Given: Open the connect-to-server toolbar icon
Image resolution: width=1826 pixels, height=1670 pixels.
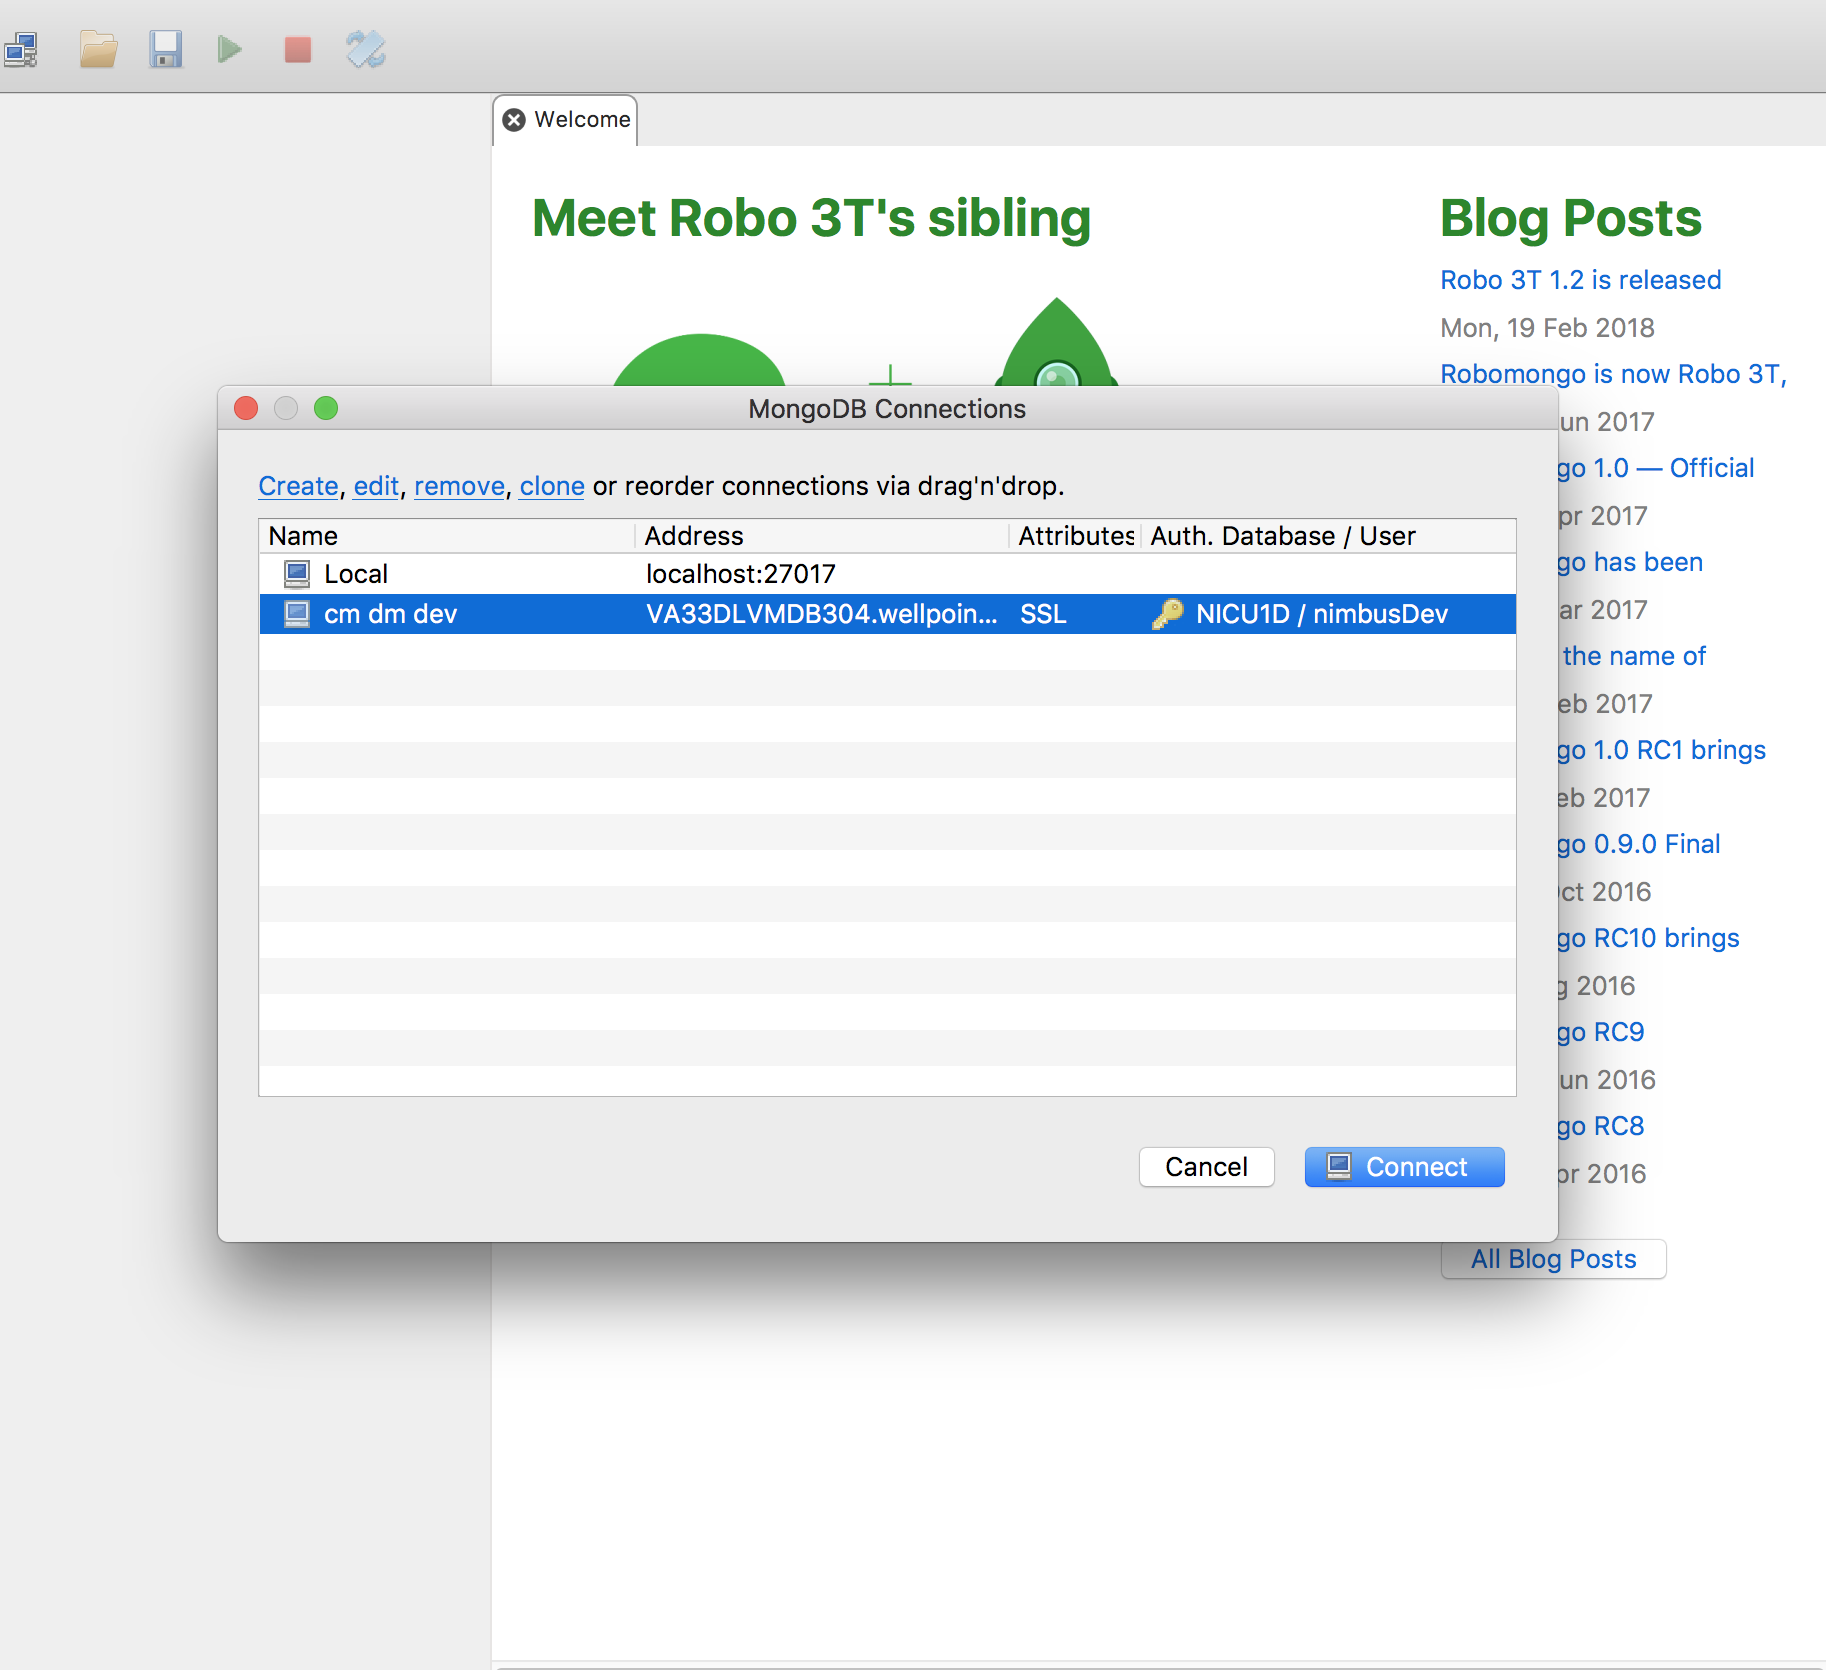Looking at the screenshot, I should (21, 50).
